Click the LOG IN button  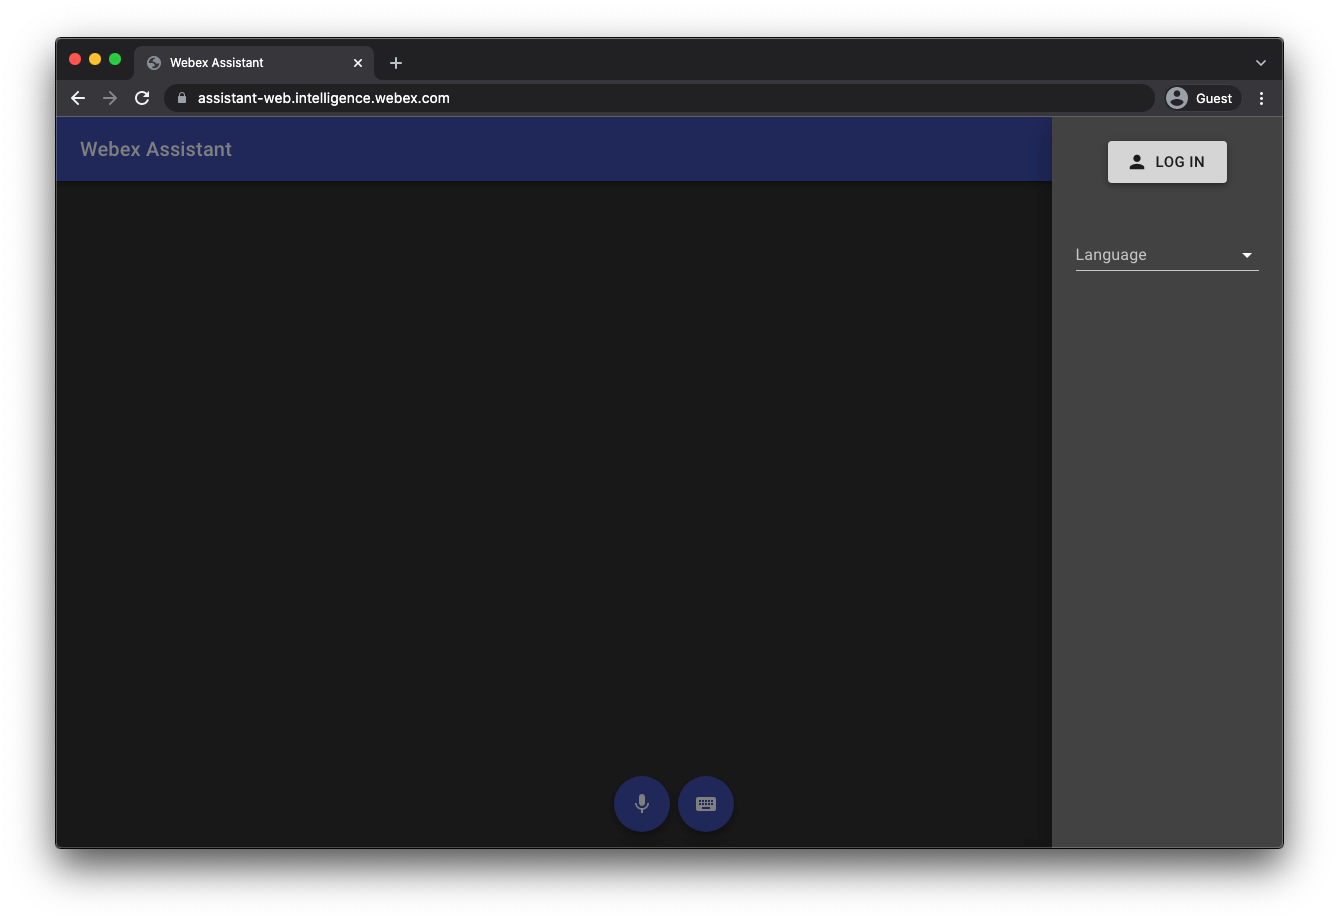pos(1167,162)
